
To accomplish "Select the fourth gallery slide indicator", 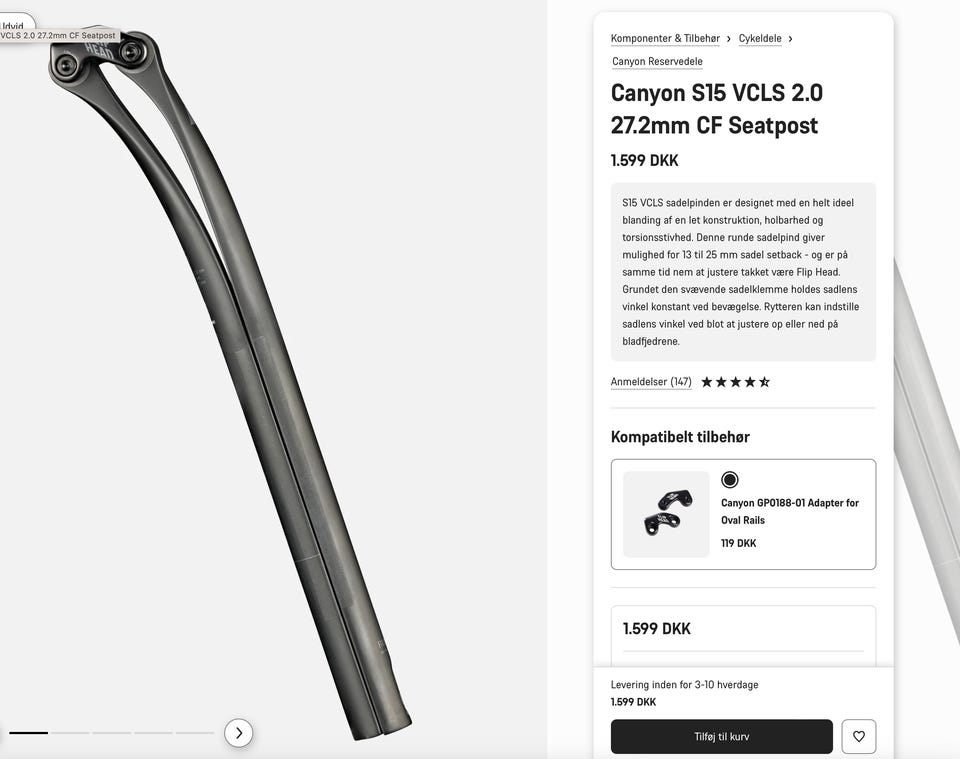I will click(x=153, y=733).
